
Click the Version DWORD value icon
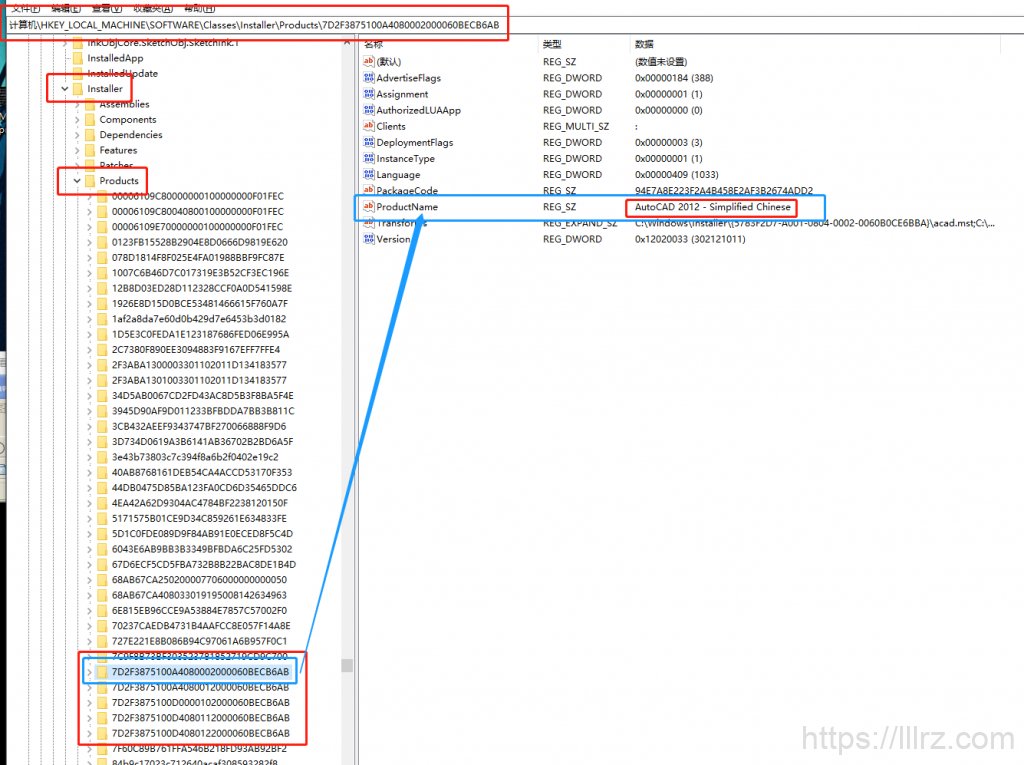368,239
